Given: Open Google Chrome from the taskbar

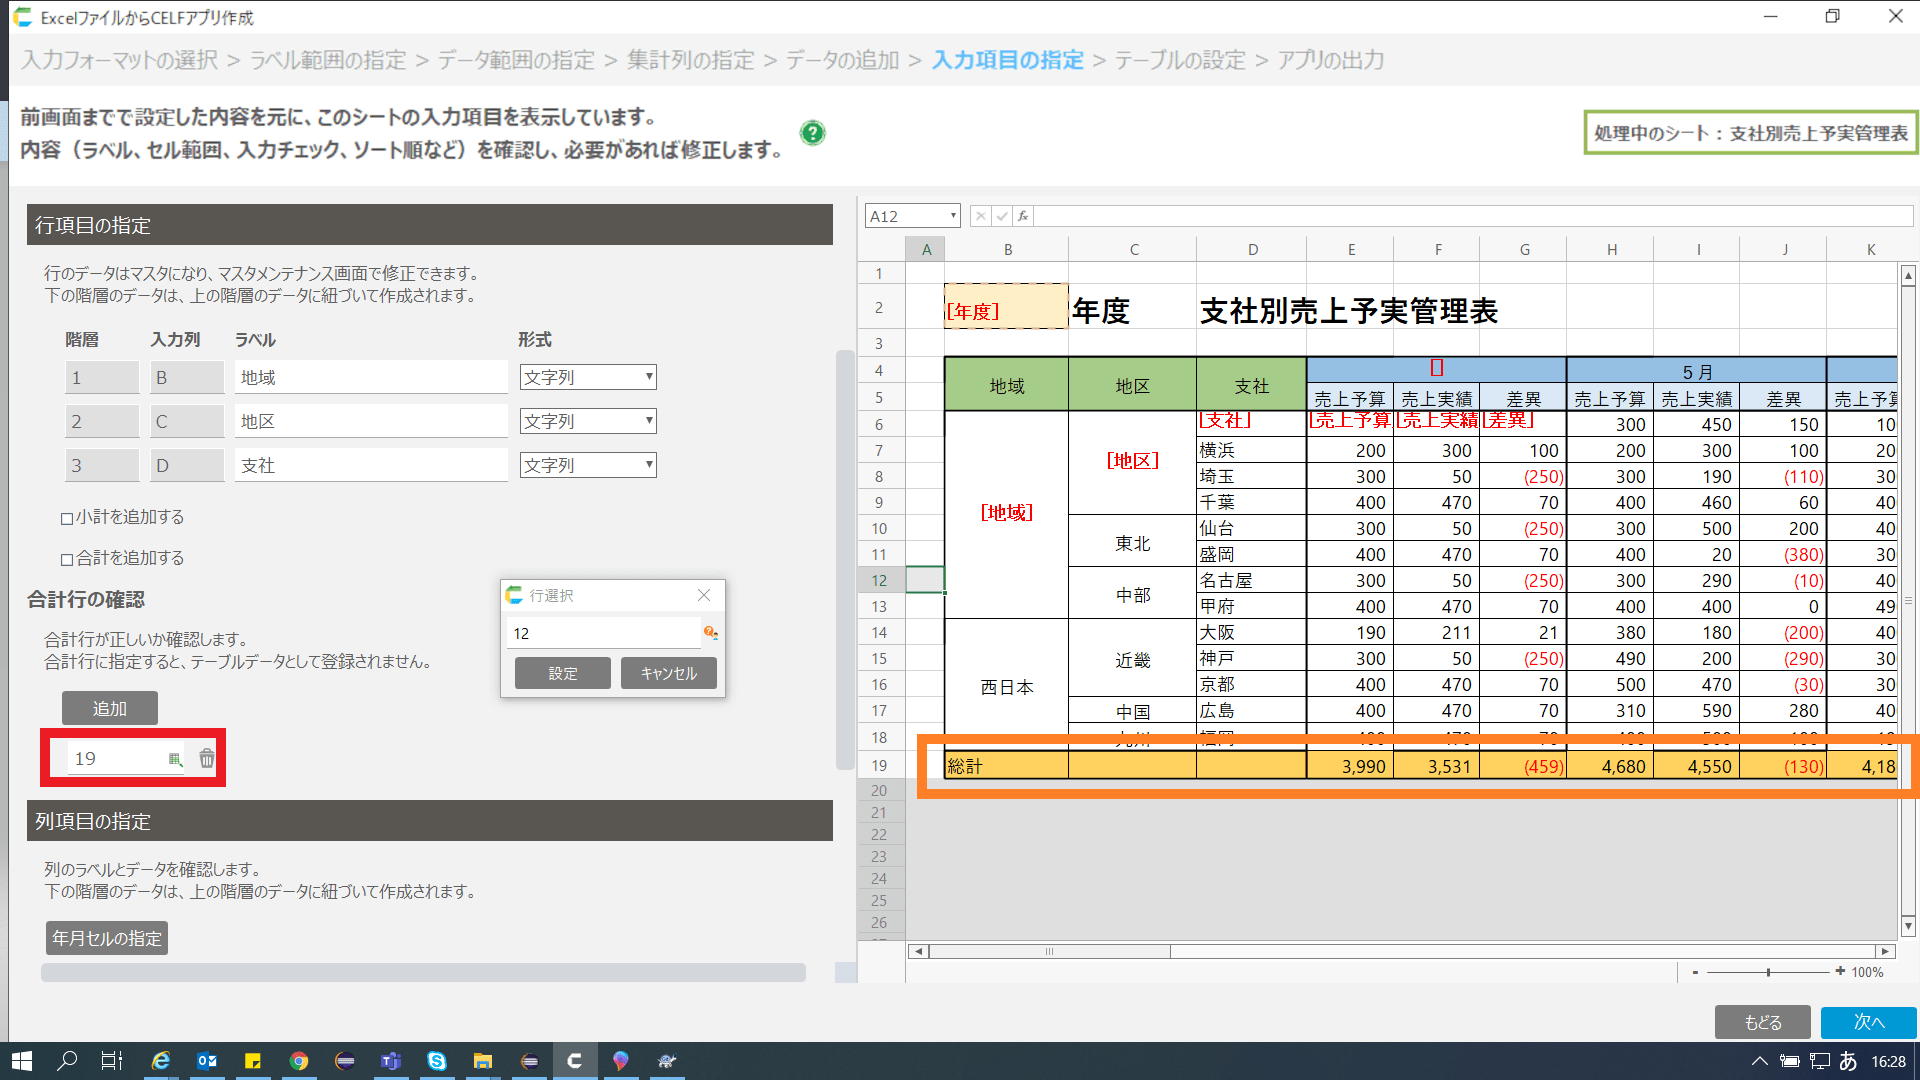Looking at the screenshot, I should 298,1061.
